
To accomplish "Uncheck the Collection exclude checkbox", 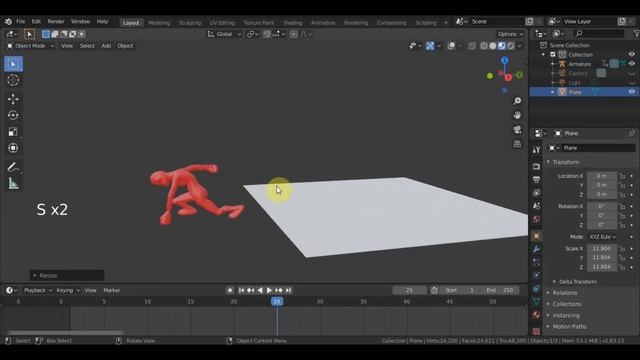I will click(553, 54).
